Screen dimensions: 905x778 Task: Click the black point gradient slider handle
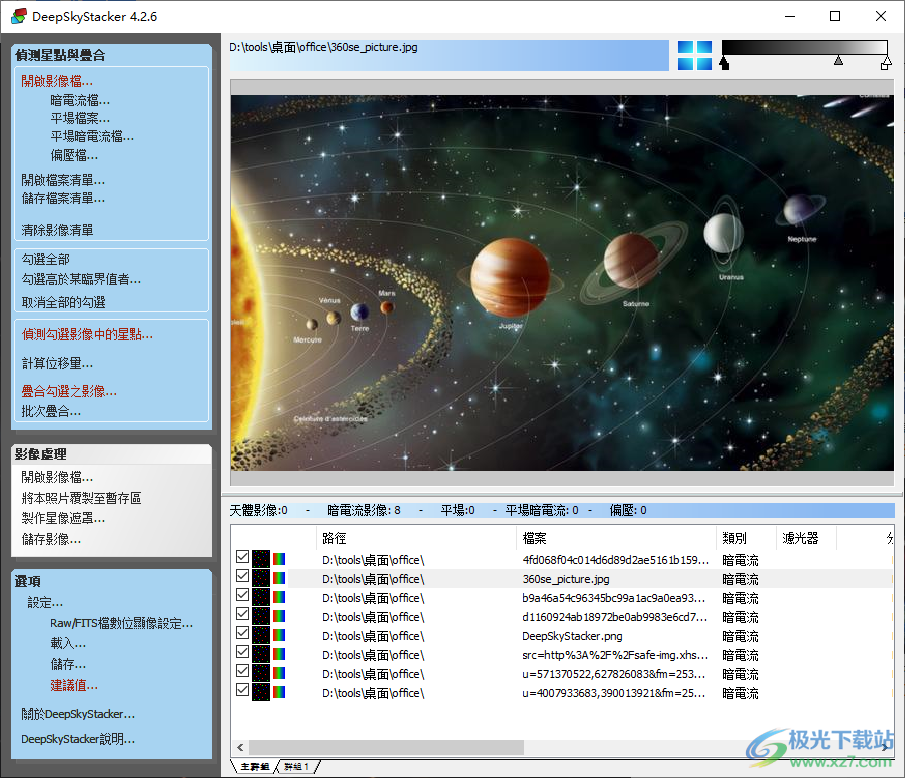click(724, 63)
